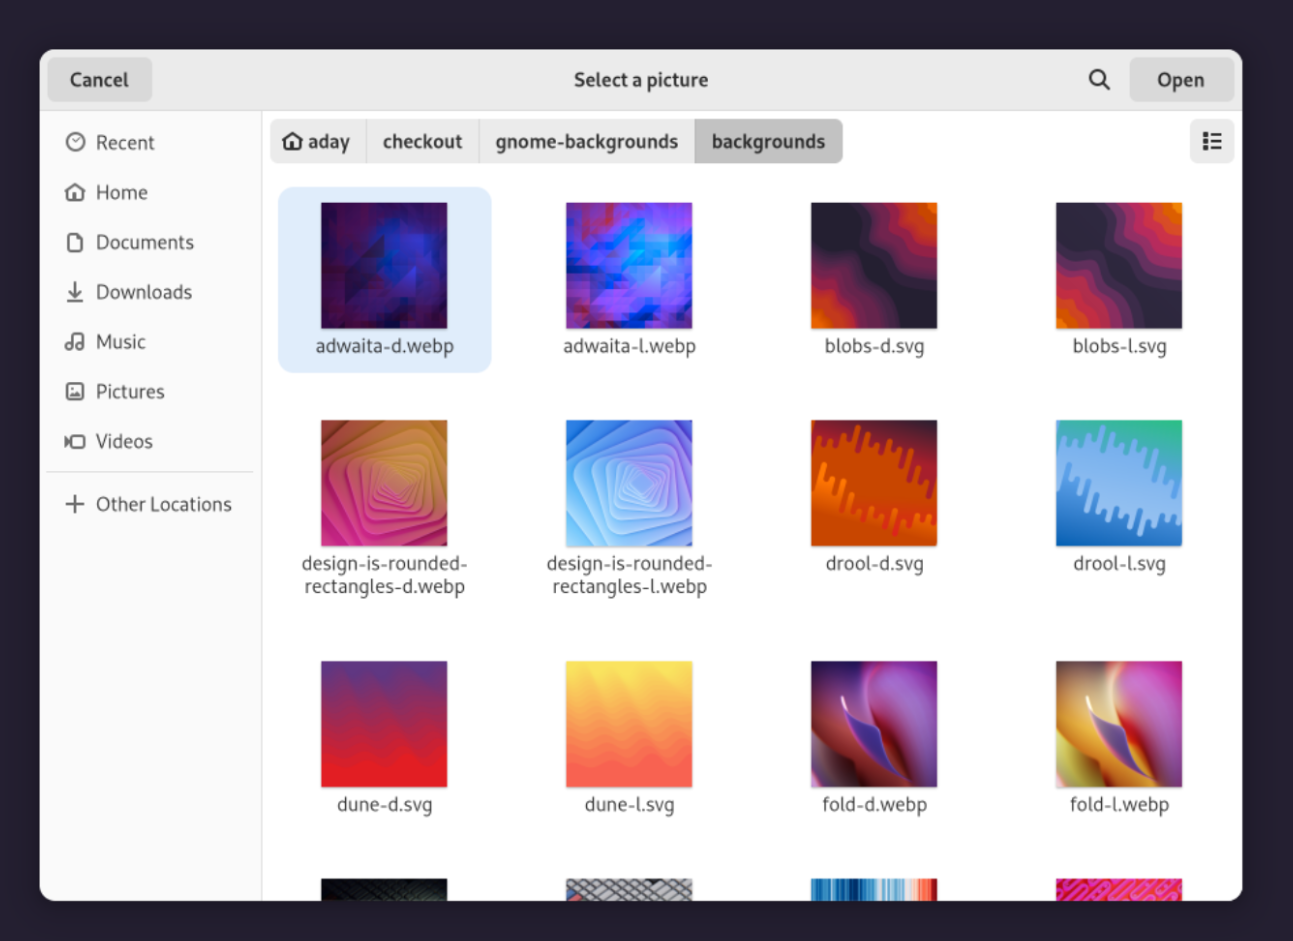Select the drool-d.svg thumbnail
This screenshot has height=941, width=1293.
(874, 483)
